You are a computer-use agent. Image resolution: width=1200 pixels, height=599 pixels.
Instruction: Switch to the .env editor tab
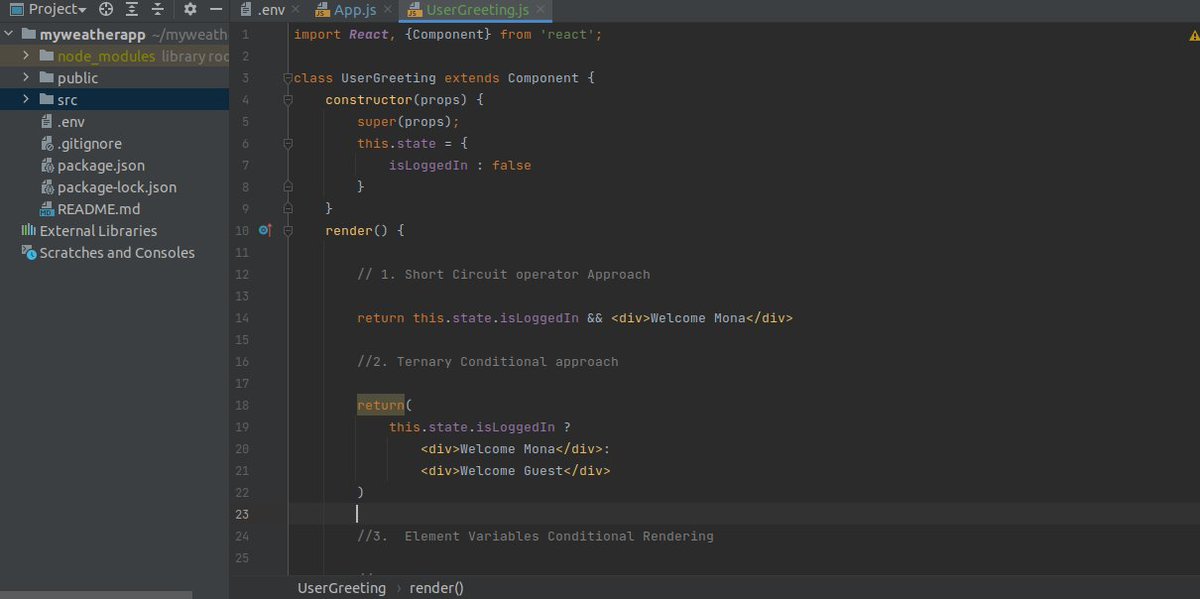click(270, 11)
